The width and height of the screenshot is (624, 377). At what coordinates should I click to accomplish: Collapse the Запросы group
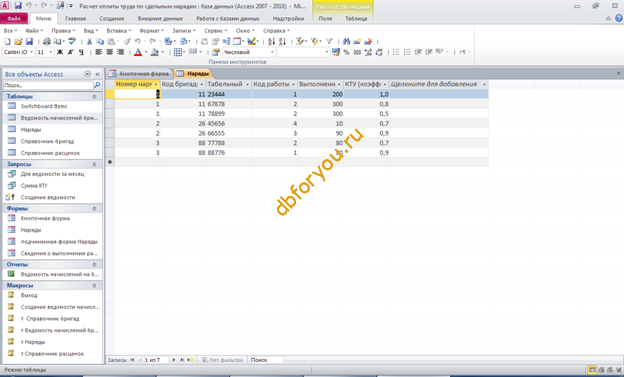94,164
